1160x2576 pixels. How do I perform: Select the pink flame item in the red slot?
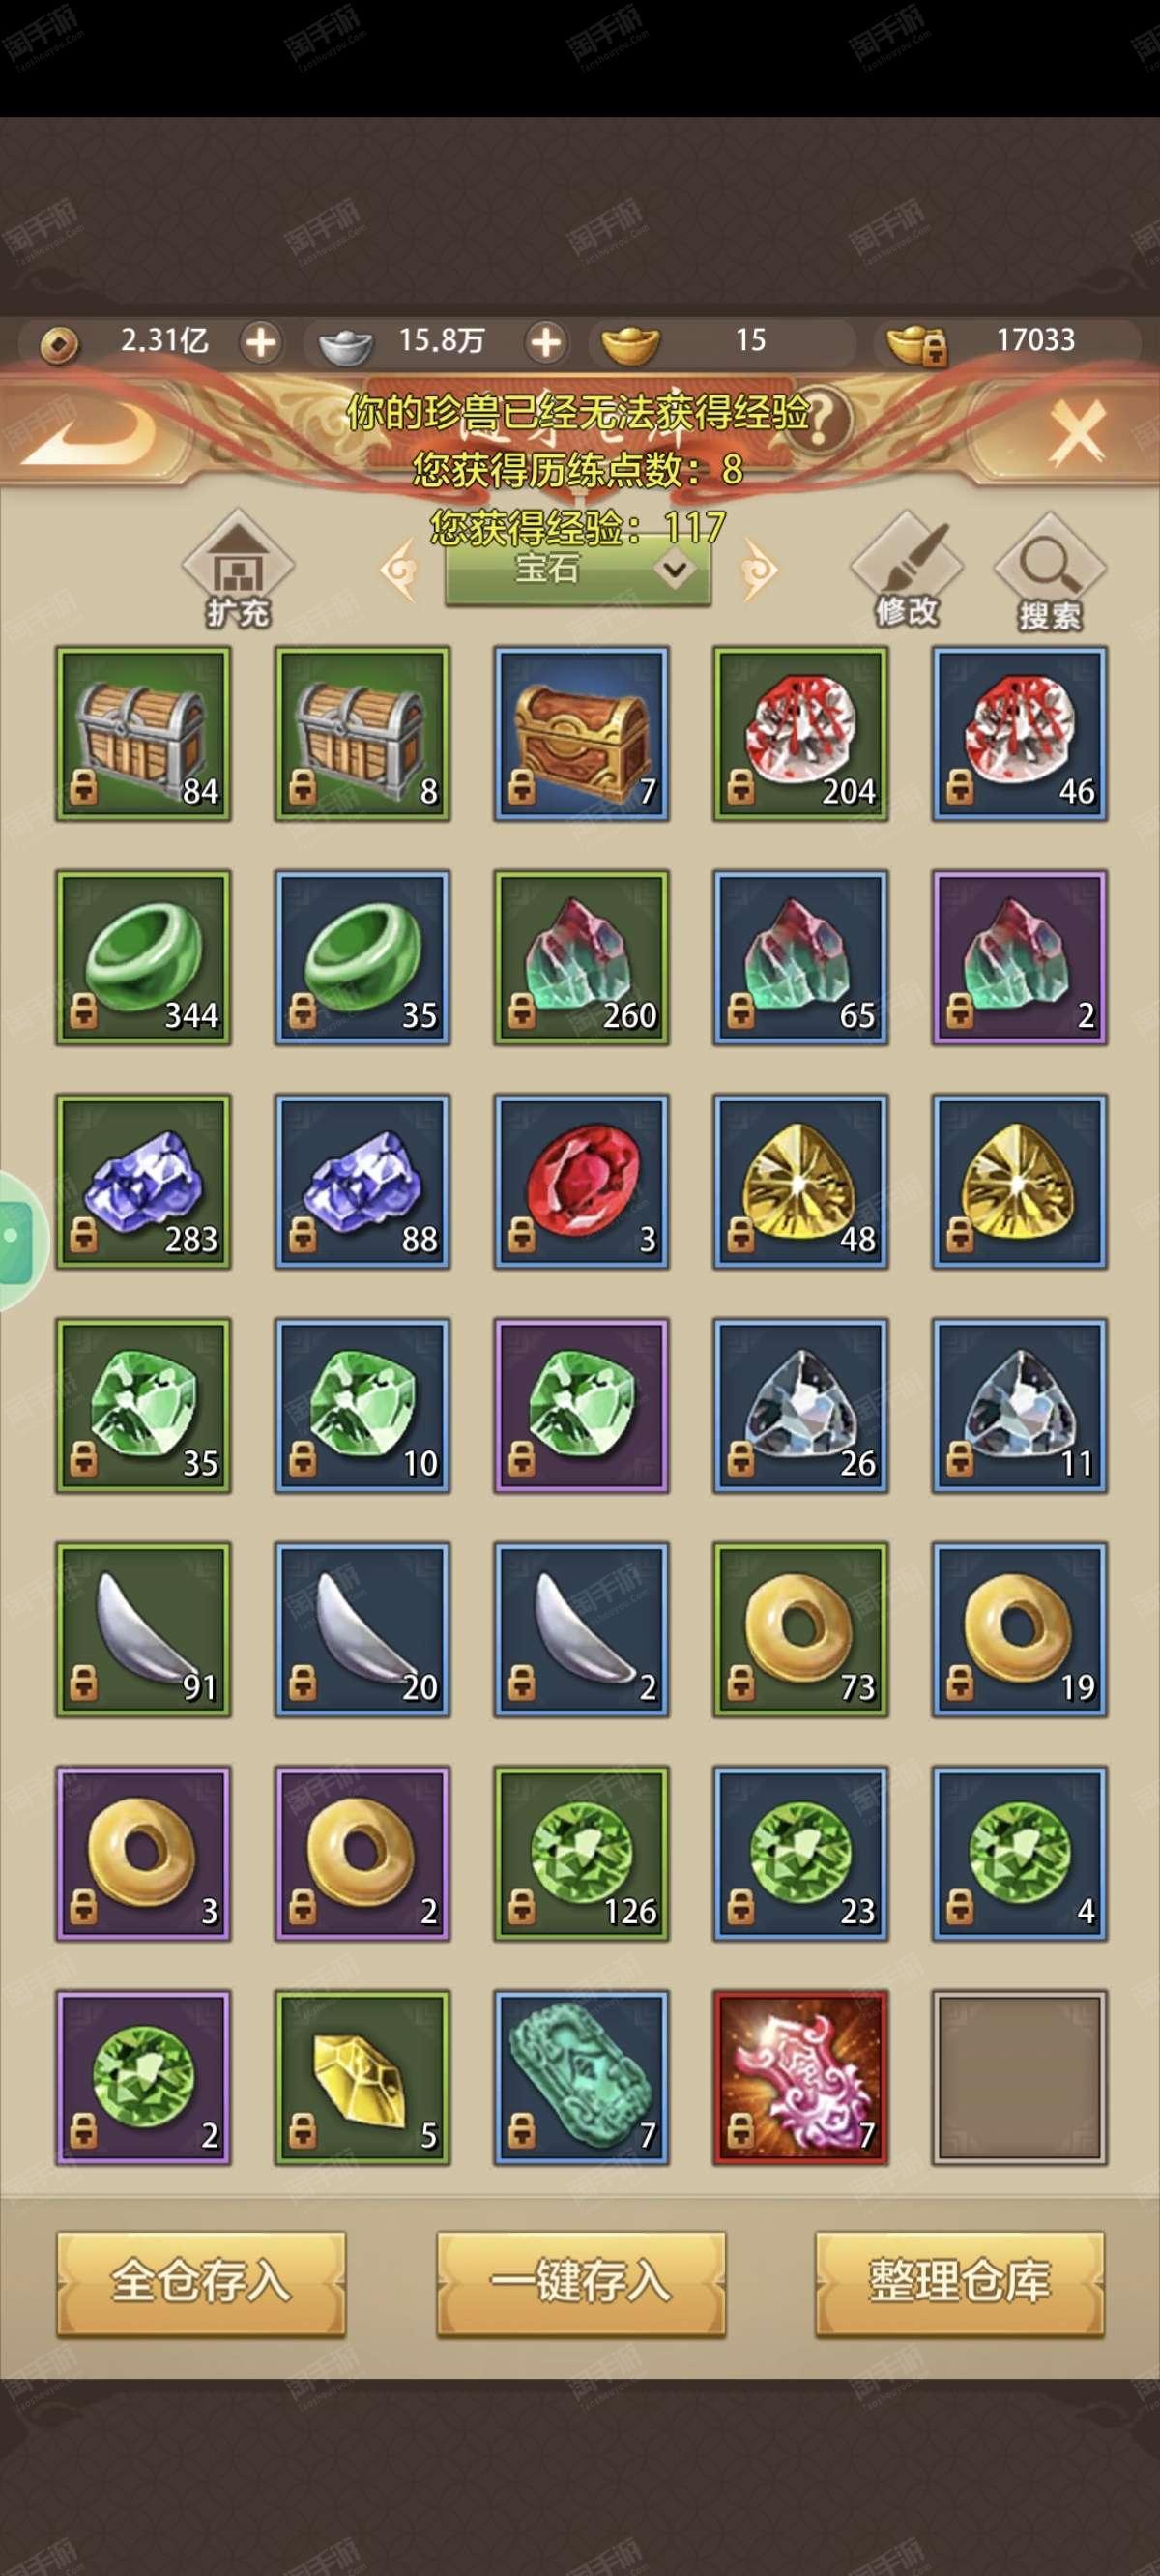(x=800, y=2077)
